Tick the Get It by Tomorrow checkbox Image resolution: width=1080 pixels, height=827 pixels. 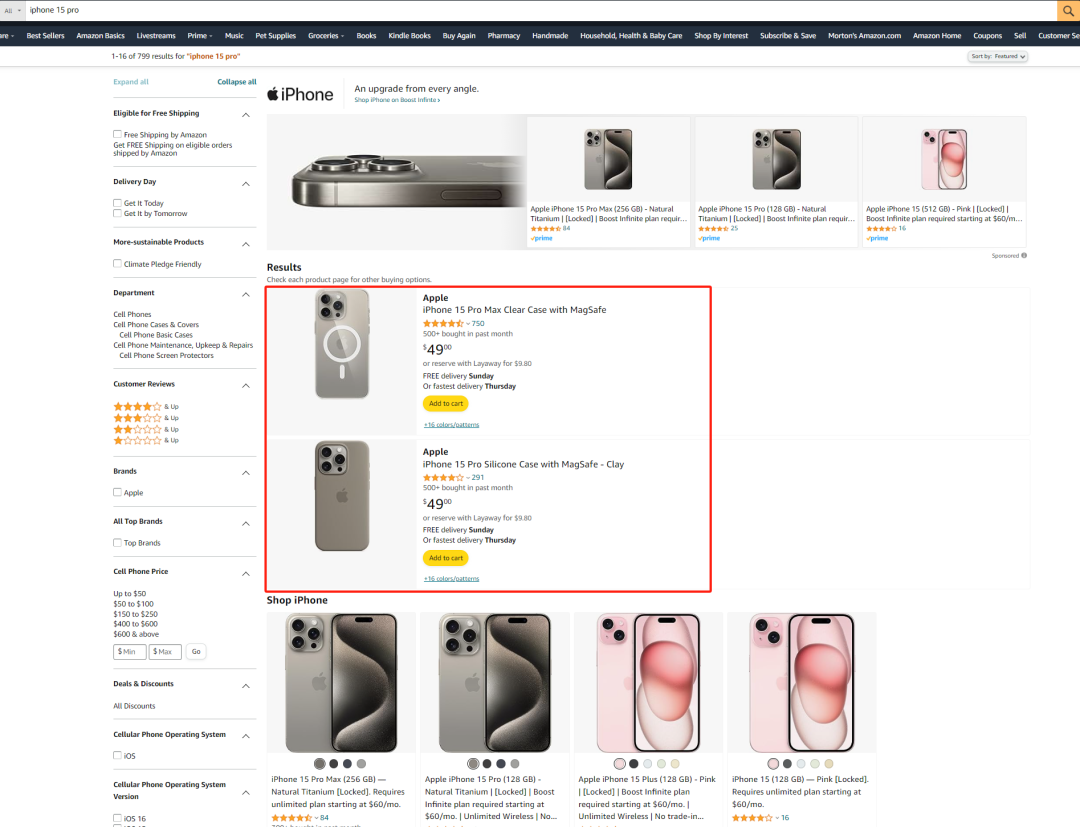click(x=118, y=214)
